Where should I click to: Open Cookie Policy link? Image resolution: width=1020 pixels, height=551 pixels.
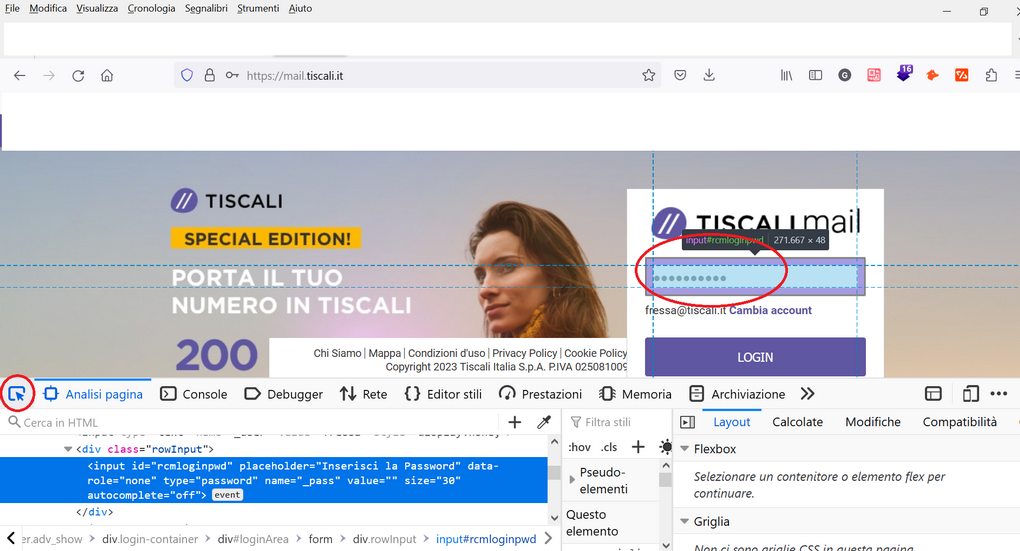595,353
